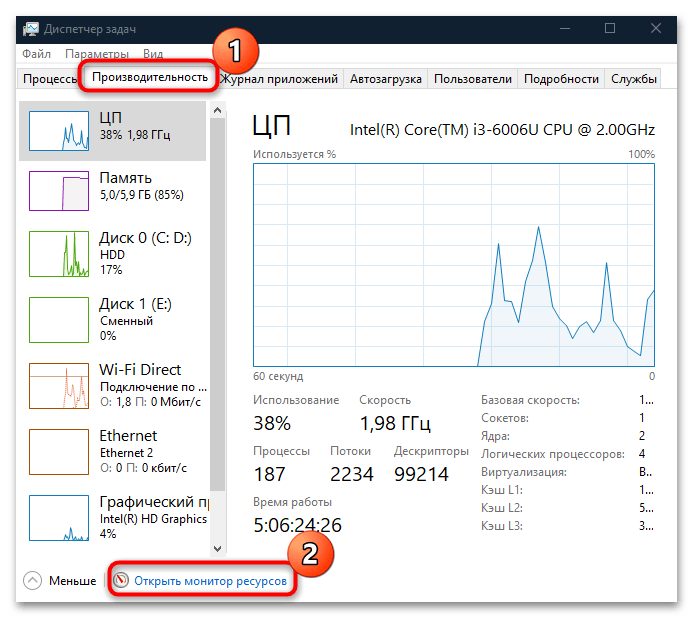Click the 5:06:24:26 uptime value
The width and height of the screenshot is (693, 618).
pos(297,525)
